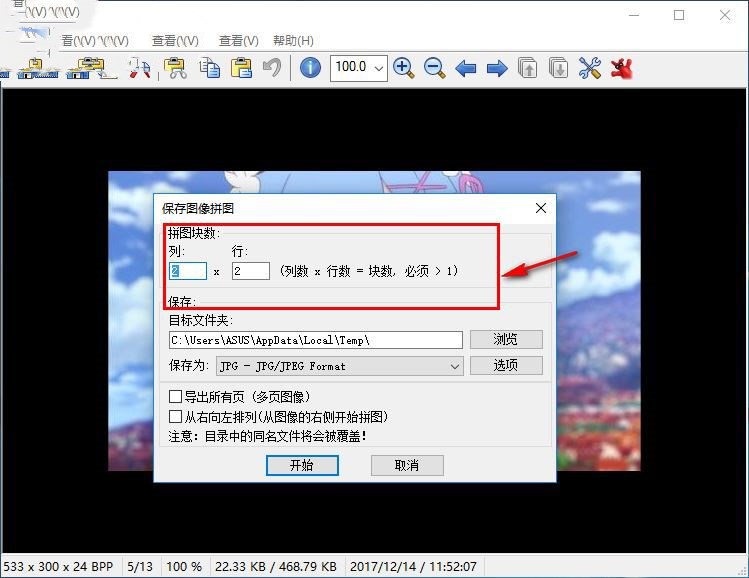The height and width of the screenshot is (578, 749).
Task: Click the 注意: 目录中的同名文件将会被覆盖! note
Action: 268,436
